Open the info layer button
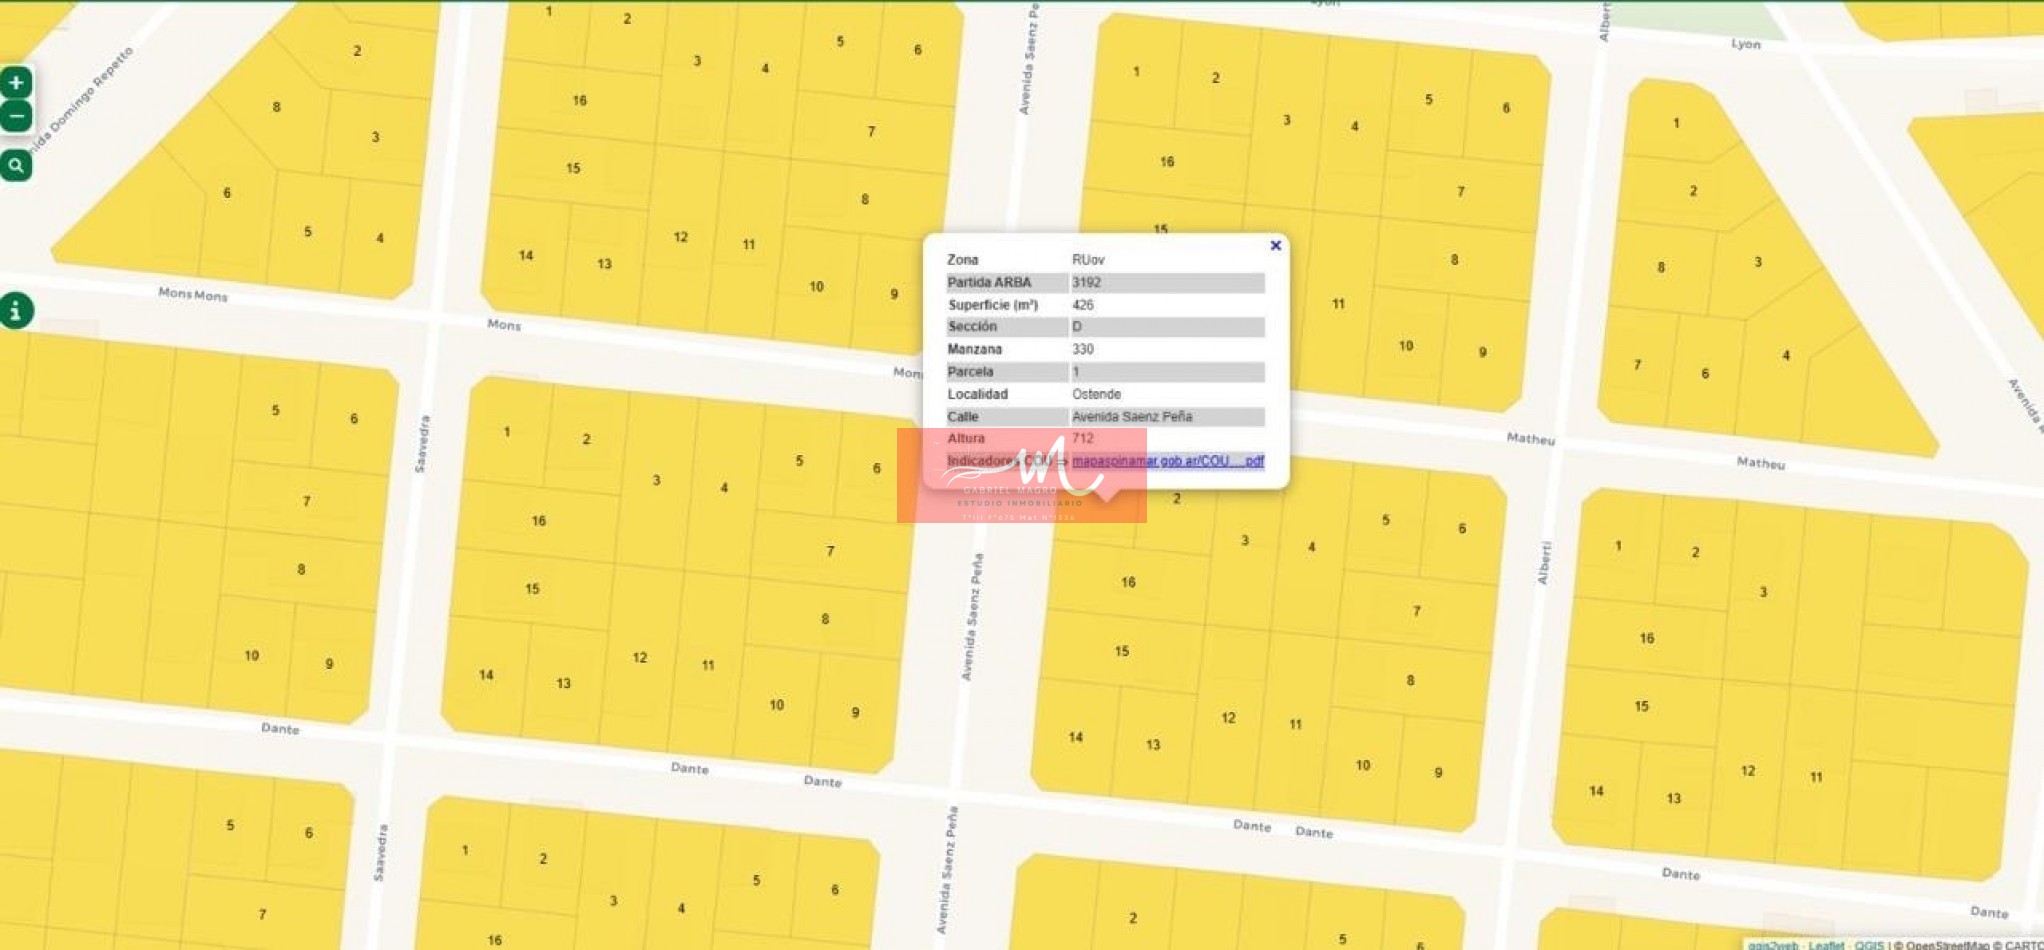The width and height of the screenshot is (2044, 950). coord(16,311)
